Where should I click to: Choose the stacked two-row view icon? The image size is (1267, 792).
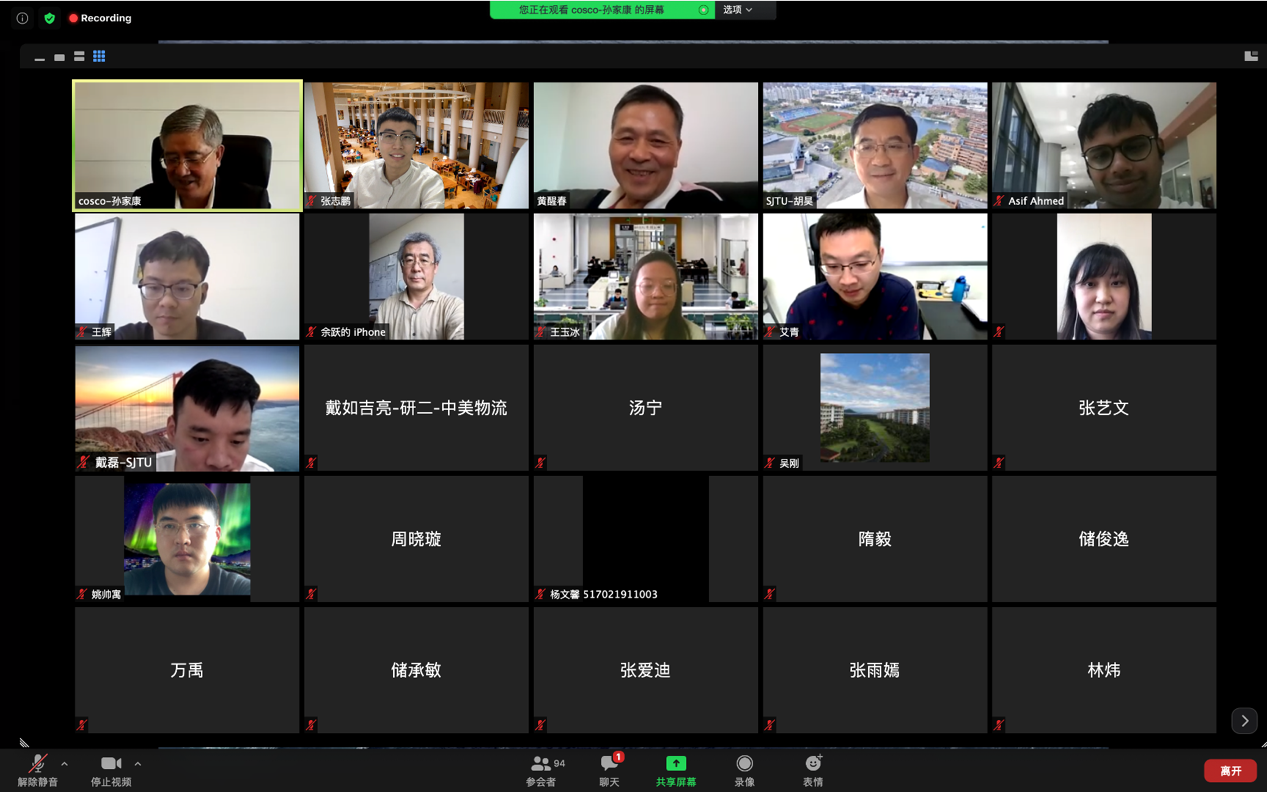[x=79, y=57]
